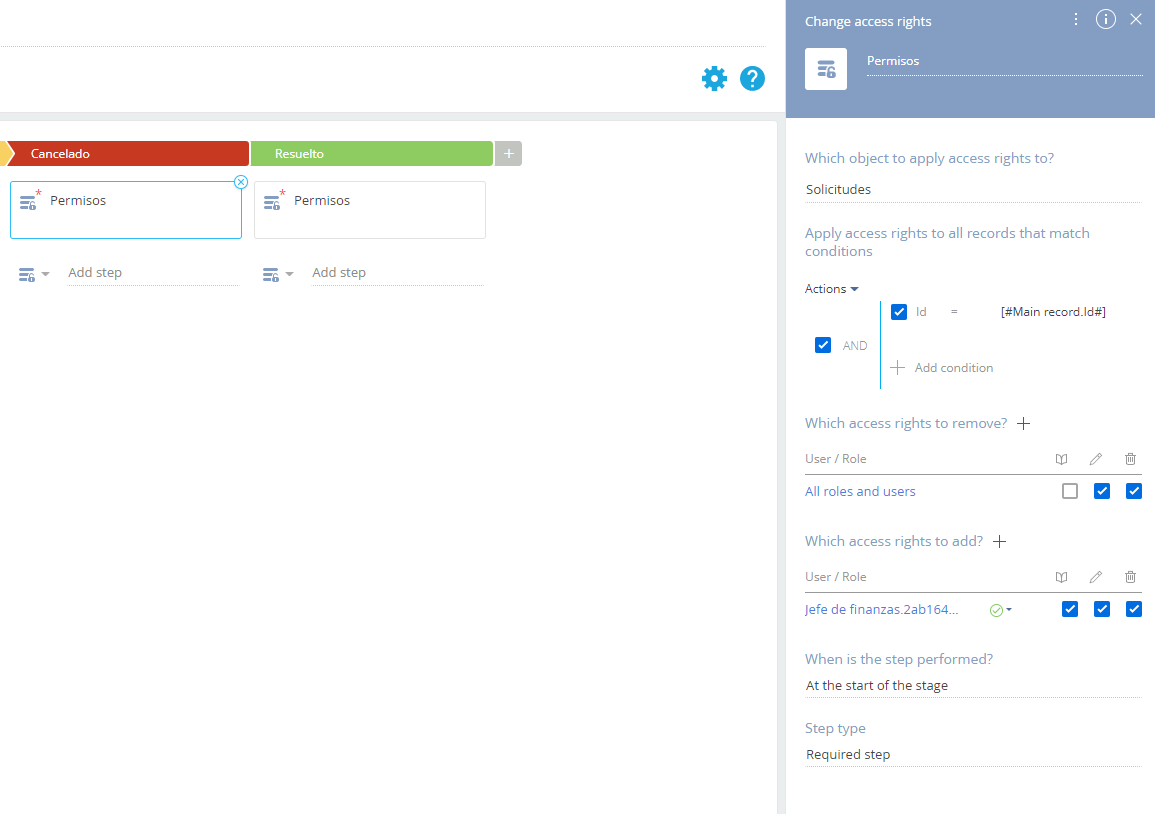The image size is (1155, 814).
Task: Select the Resuelto stage
Action: coord(372,153)
